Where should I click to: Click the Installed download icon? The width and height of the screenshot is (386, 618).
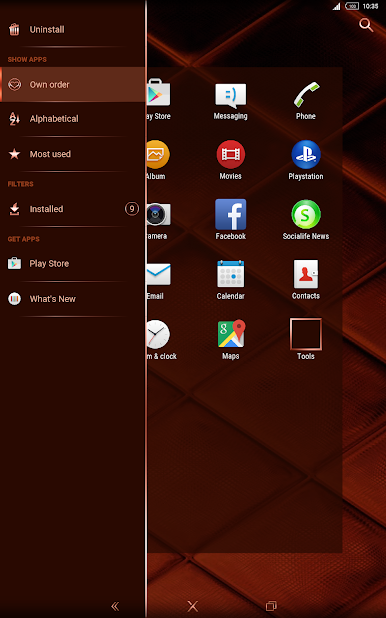(x=14, y=209)
